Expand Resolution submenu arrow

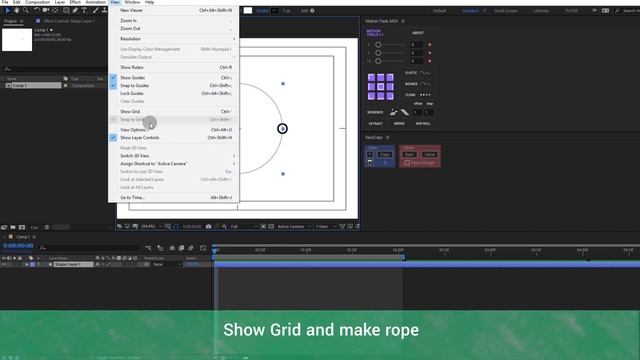(x=234, y=39)
